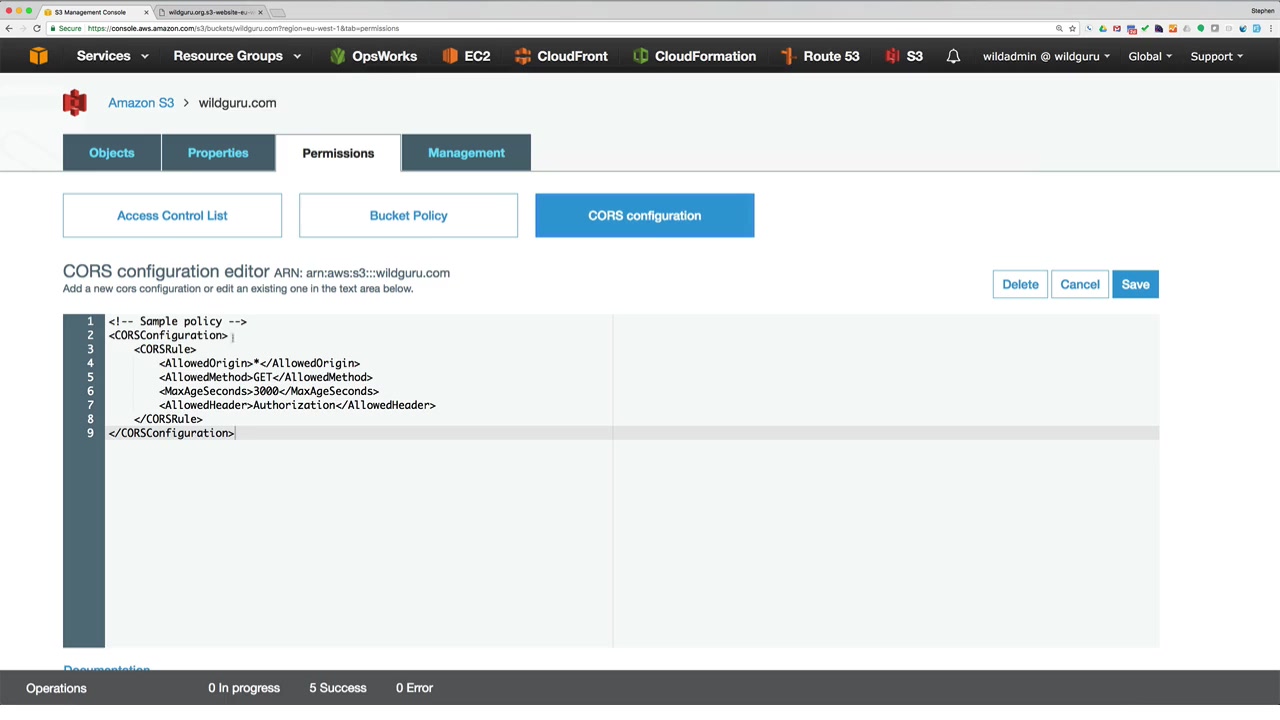Click the wildguru.com bucket name in breadcrumb

(237, 103)
